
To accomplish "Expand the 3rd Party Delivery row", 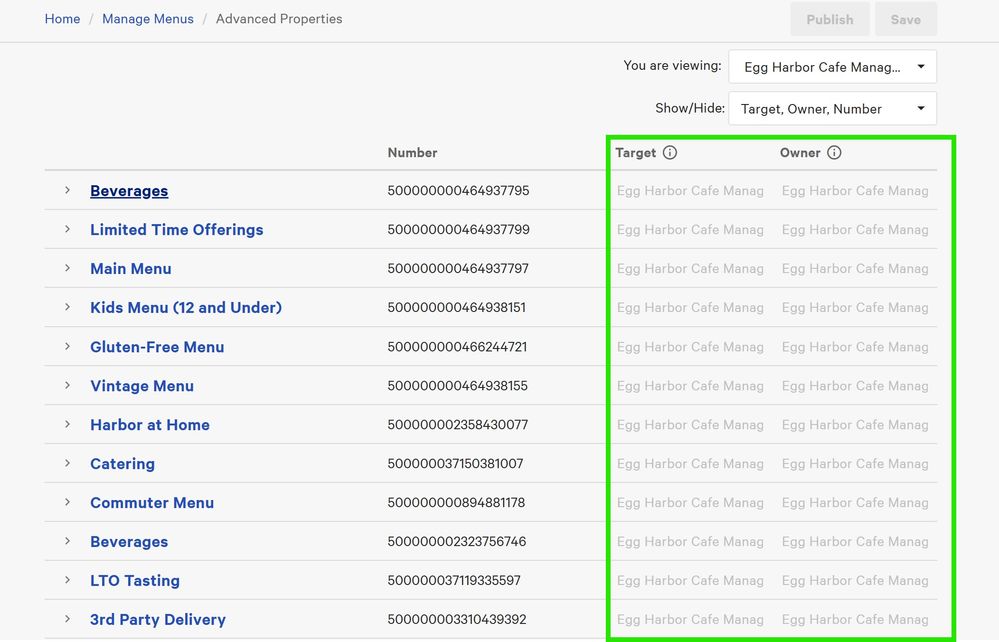I will [67, 619].
